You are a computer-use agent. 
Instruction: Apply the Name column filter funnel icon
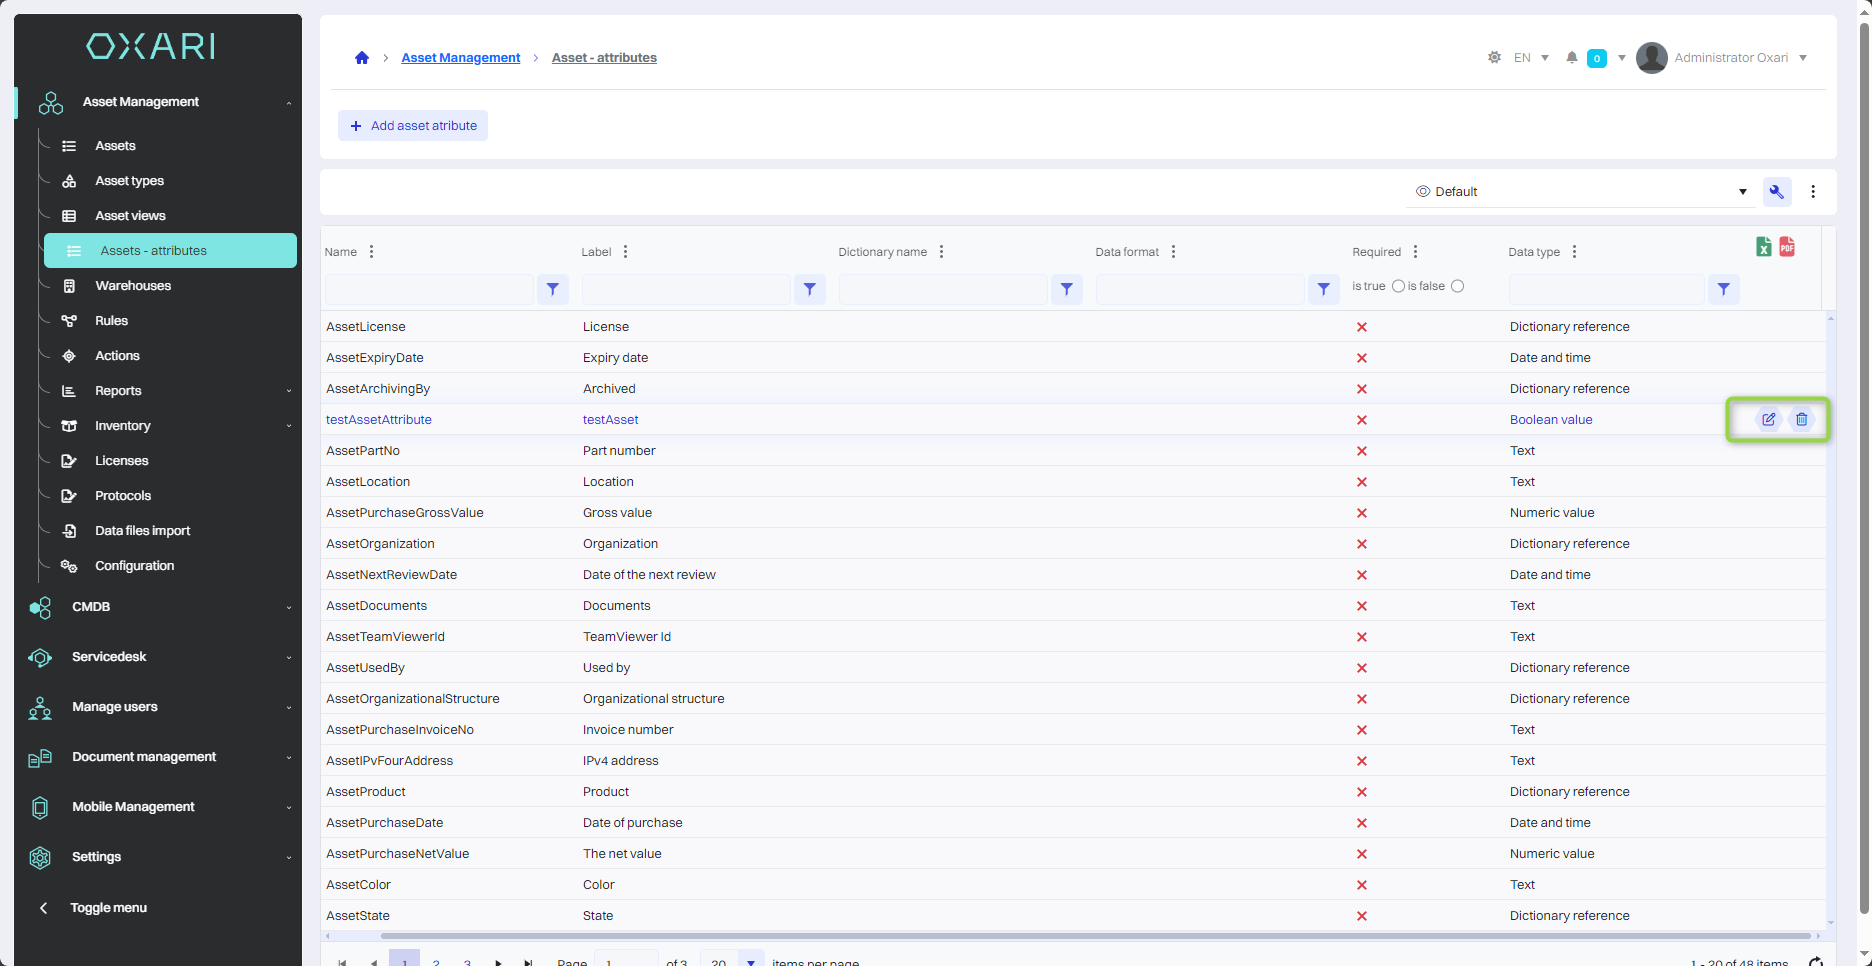point(553,289)
